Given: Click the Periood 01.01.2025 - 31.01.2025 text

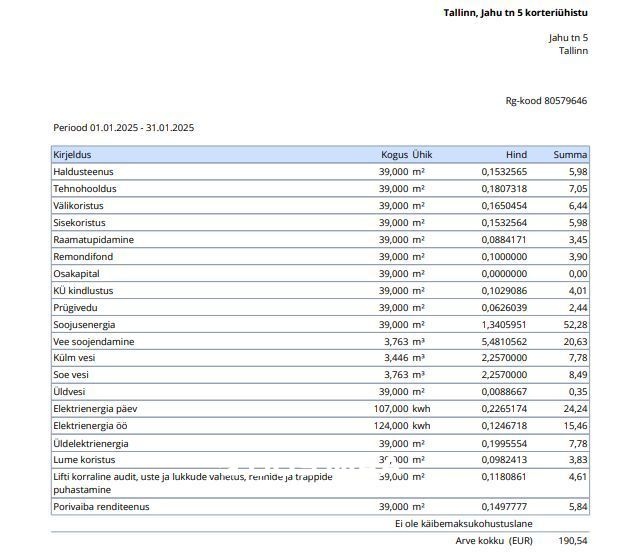Looking at the screenshot, I should click(123, 128).
